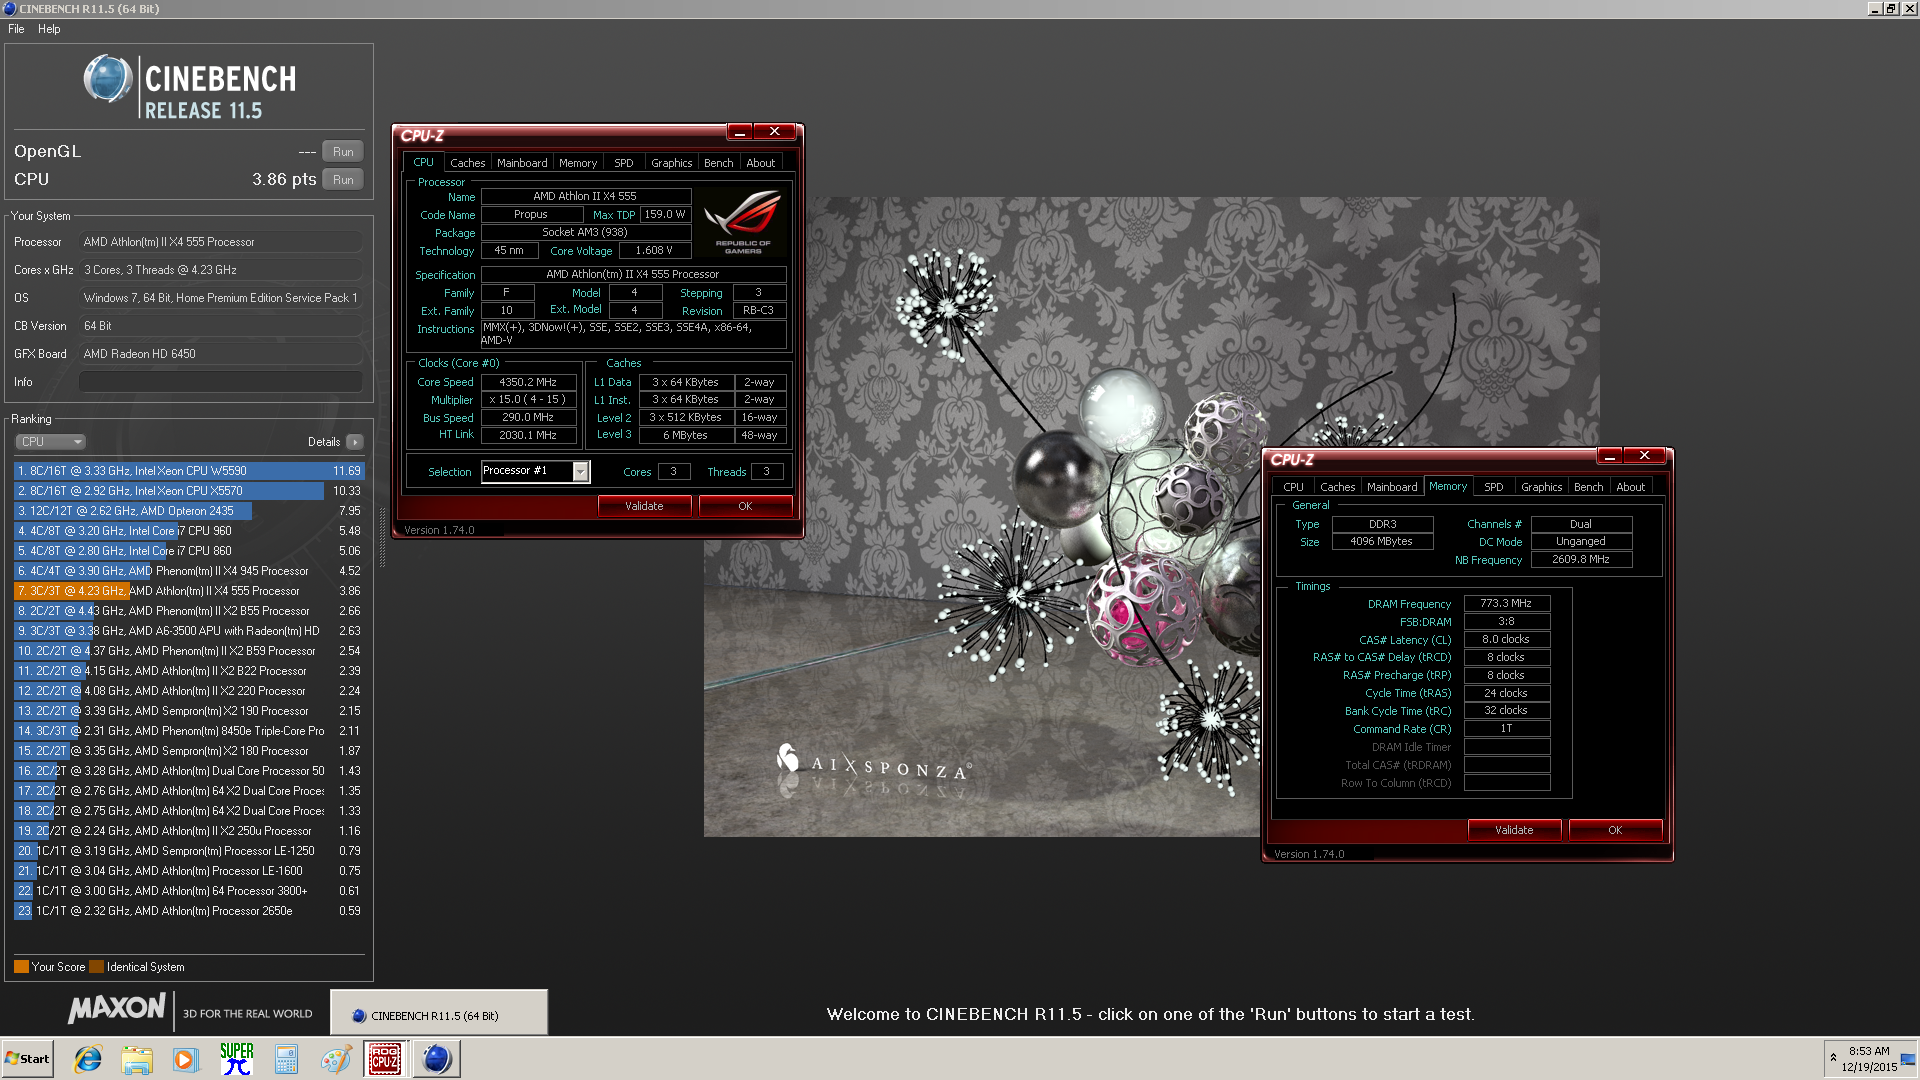Launch Windows Media Player from taskbar
This screenshot has width=1920, height=1080.
coord(186,1059)
